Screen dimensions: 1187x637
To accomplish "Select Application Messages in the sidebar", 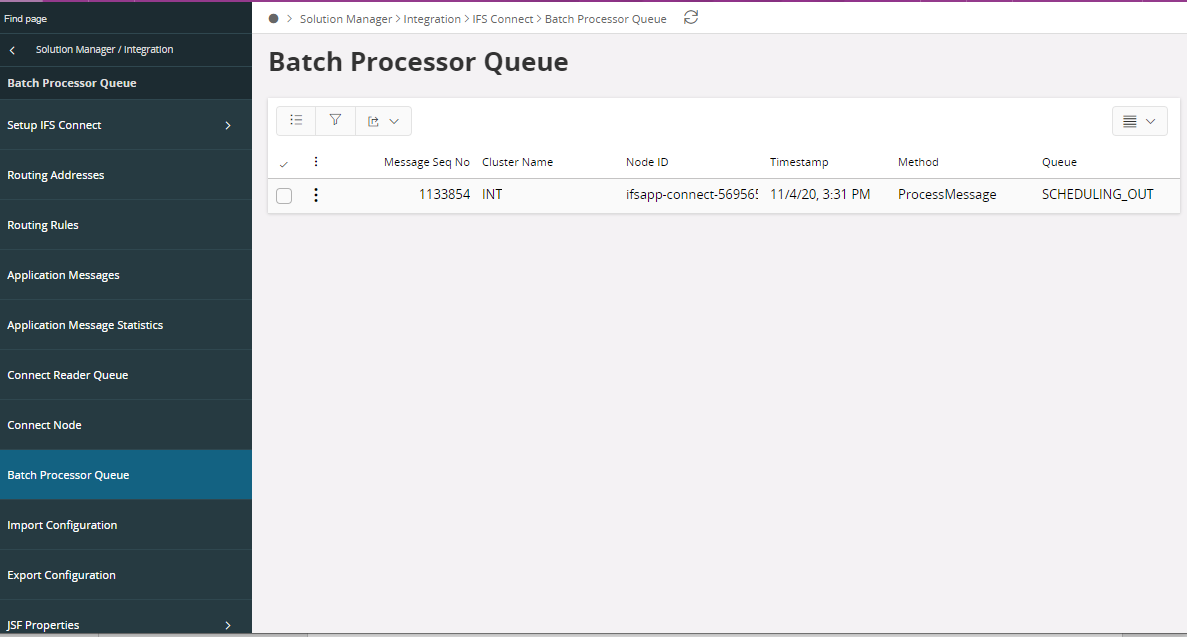I will 63,275.
